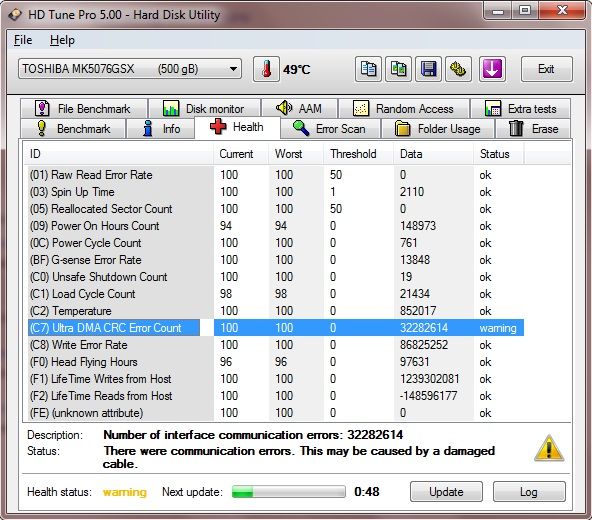Select the Head Flying Hours row
The image size is (592, 520).
tap(276, 362)
